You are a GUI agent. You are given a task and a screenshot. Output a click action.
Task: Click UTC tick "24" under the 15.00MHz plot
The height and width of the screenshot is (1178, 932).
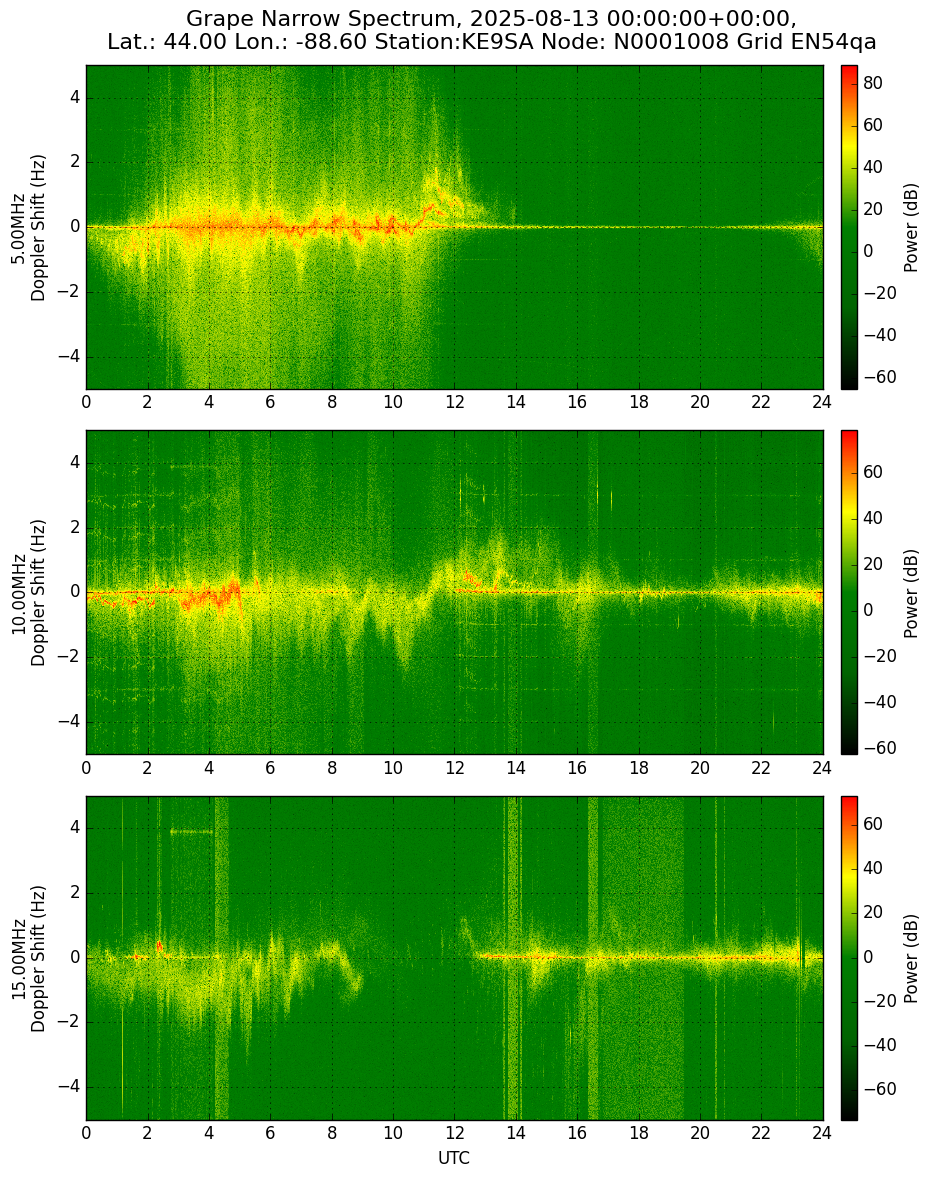coord(822,1133)
